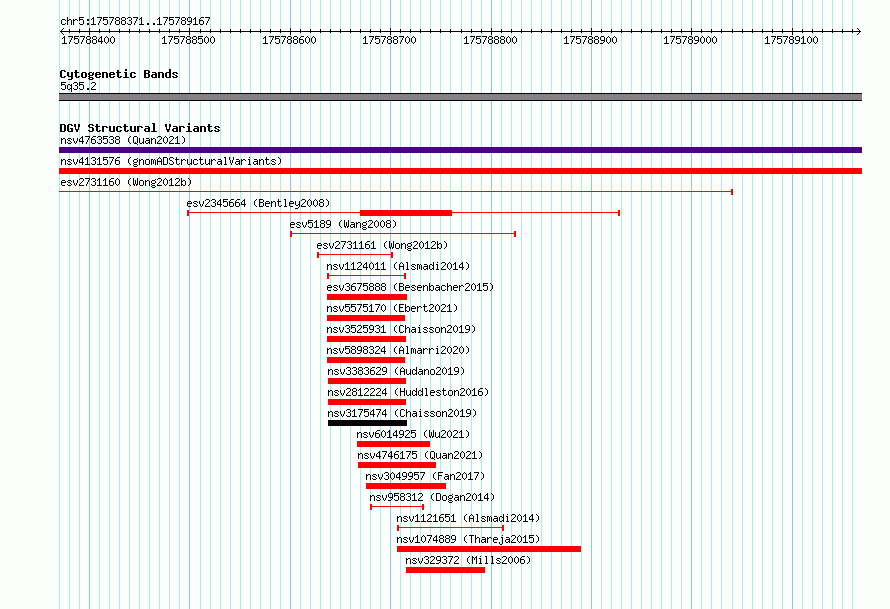Viewport: 890px width, 609px height.
Task: Select the red bar under nsv6014925
Action: point(393,444)
